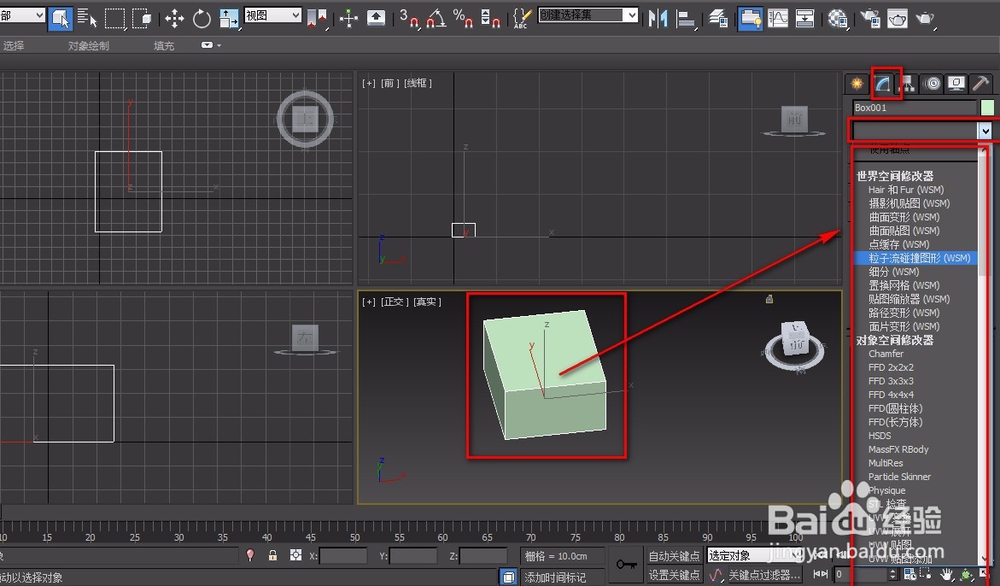
Task: Click the large Set Keys key icon
Action: pos(626,564)
